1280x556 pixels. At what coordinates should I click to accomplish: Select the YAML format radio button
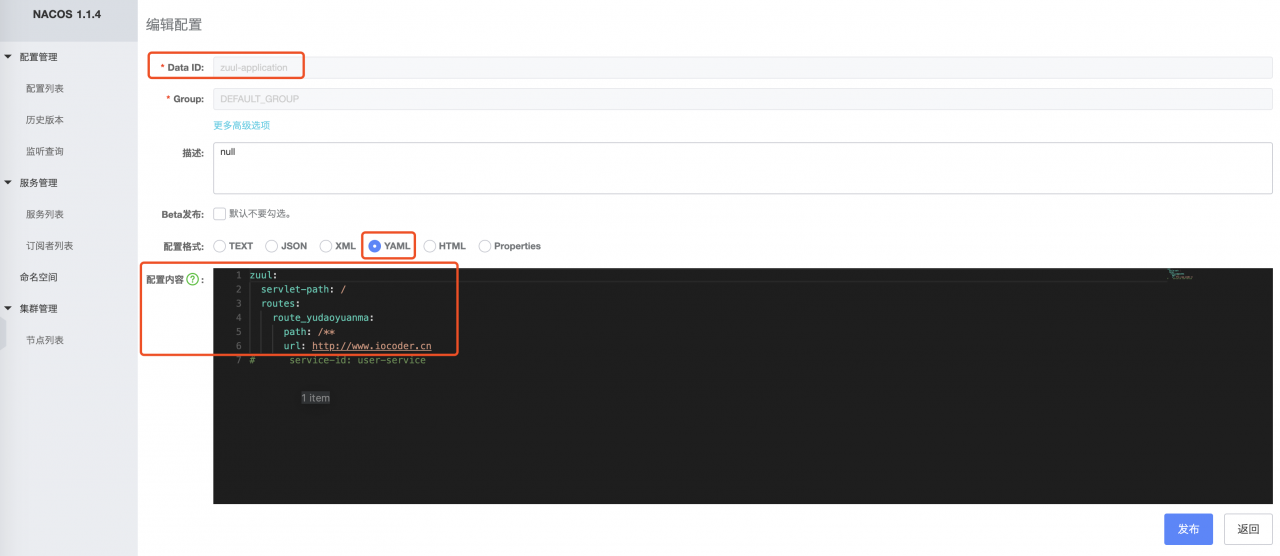click(375, 246)
